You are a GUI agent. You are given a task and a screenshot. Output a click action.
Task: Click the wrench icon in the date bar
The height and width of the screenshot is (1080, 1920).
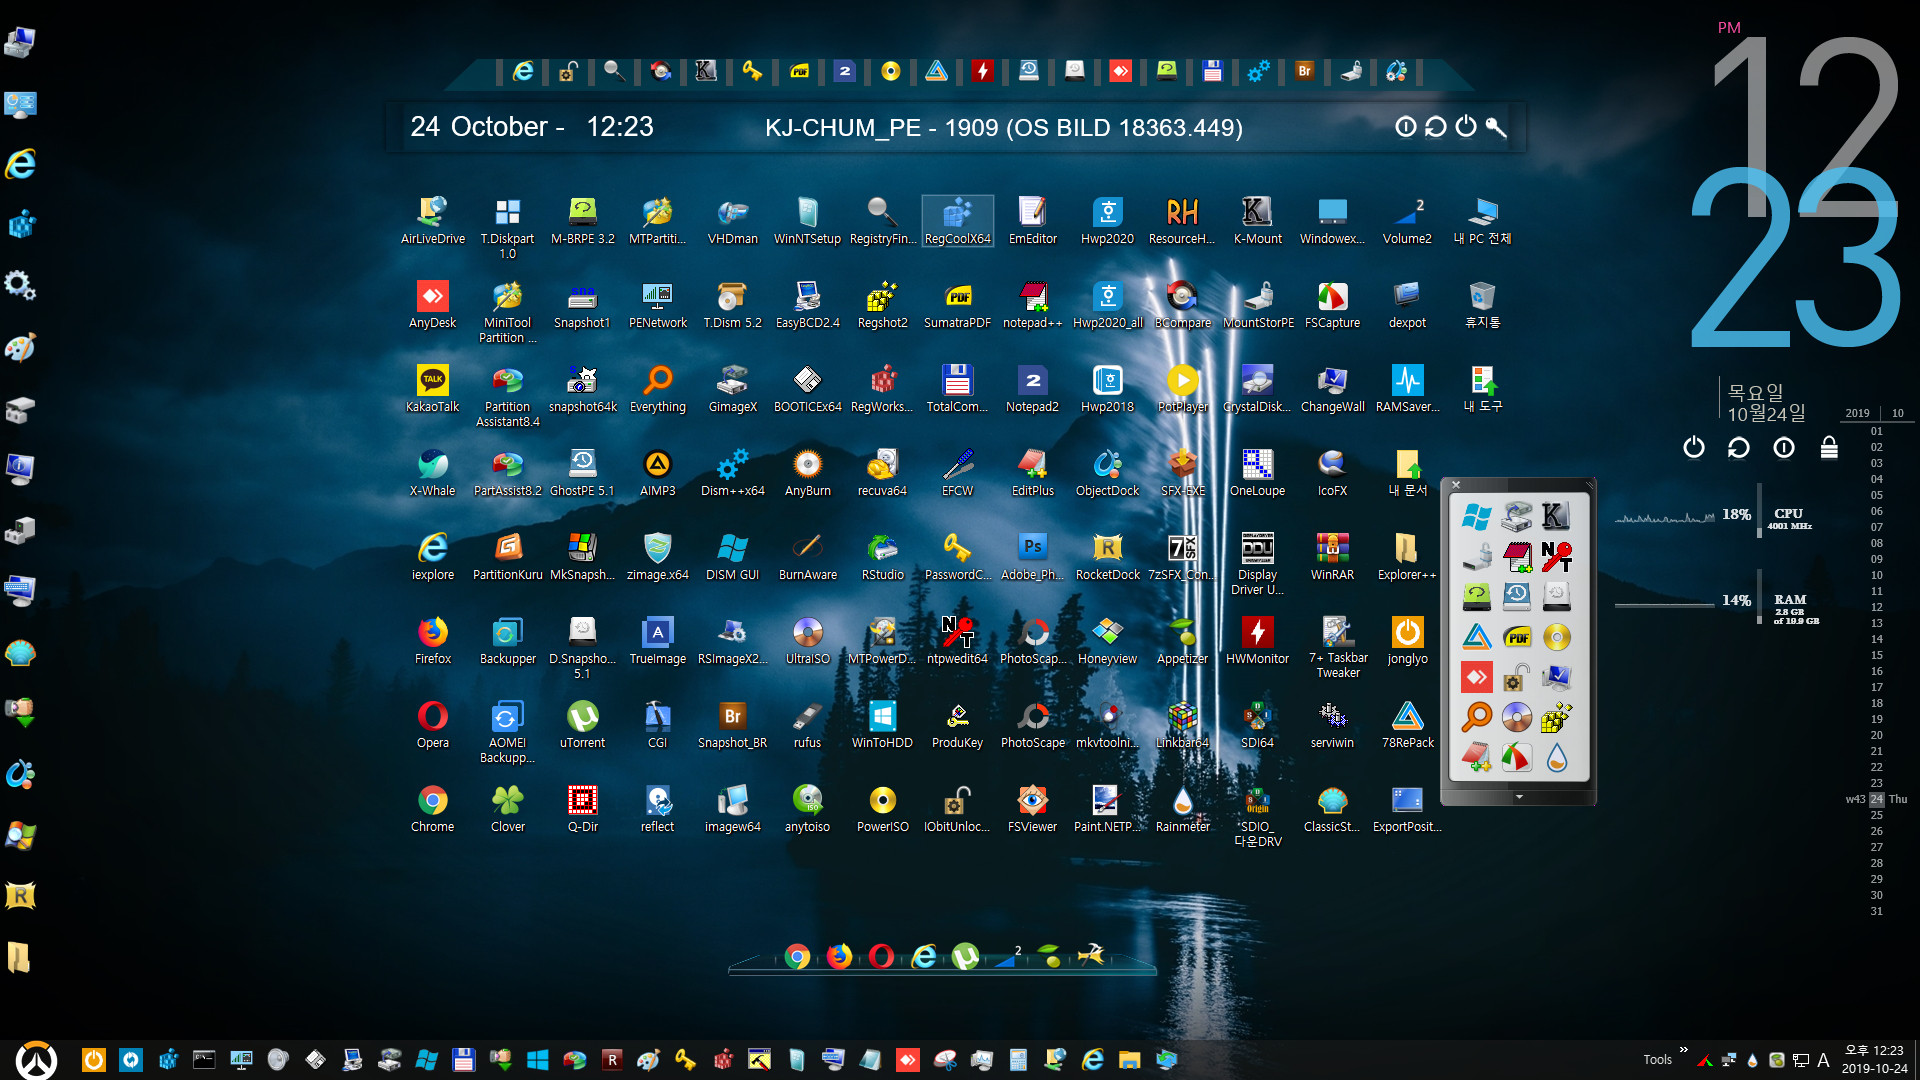click(1496, 127)
